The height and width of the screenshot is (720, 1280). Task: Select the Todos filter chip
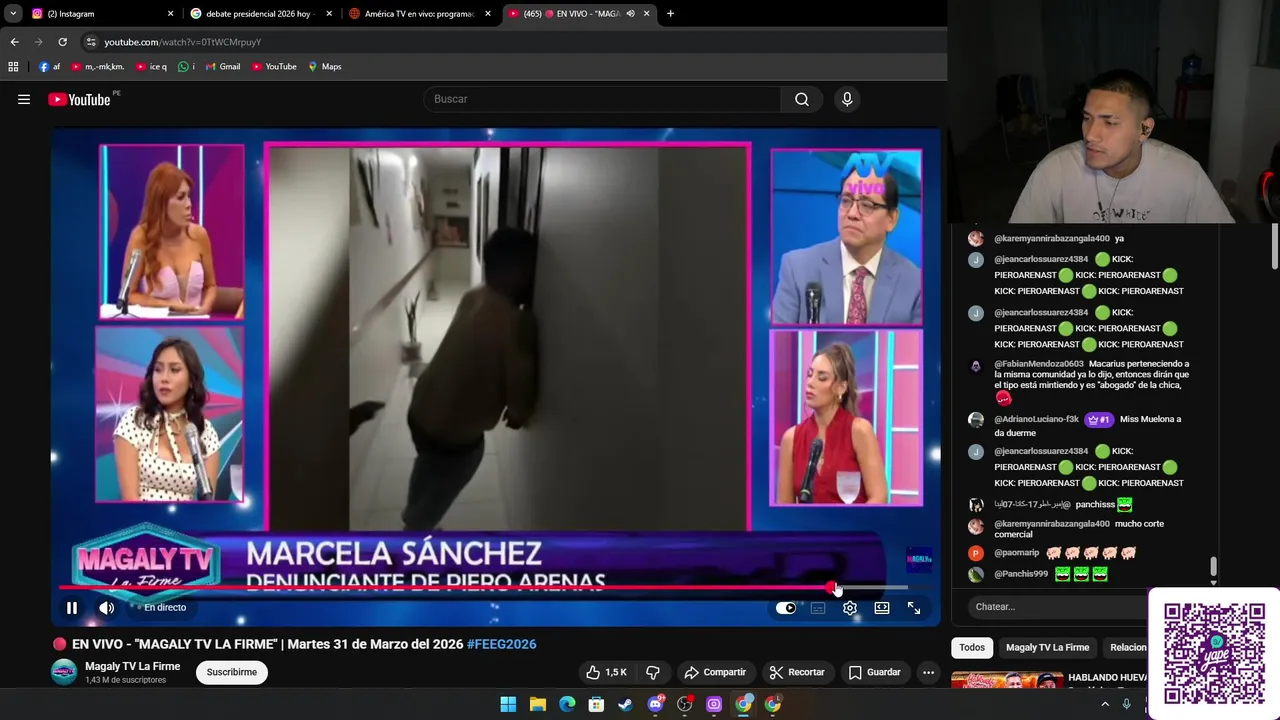[x=972, y=647]
